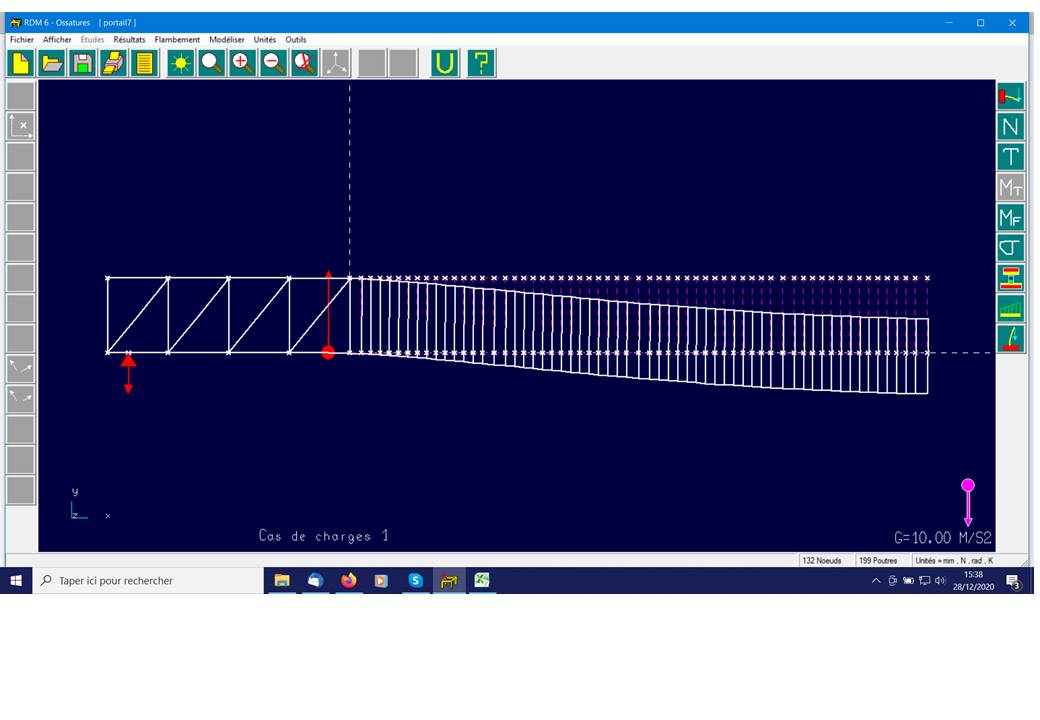Click the magenta gravity arrow symbol
Screen dimensions: 1040x720
(968, 503)
